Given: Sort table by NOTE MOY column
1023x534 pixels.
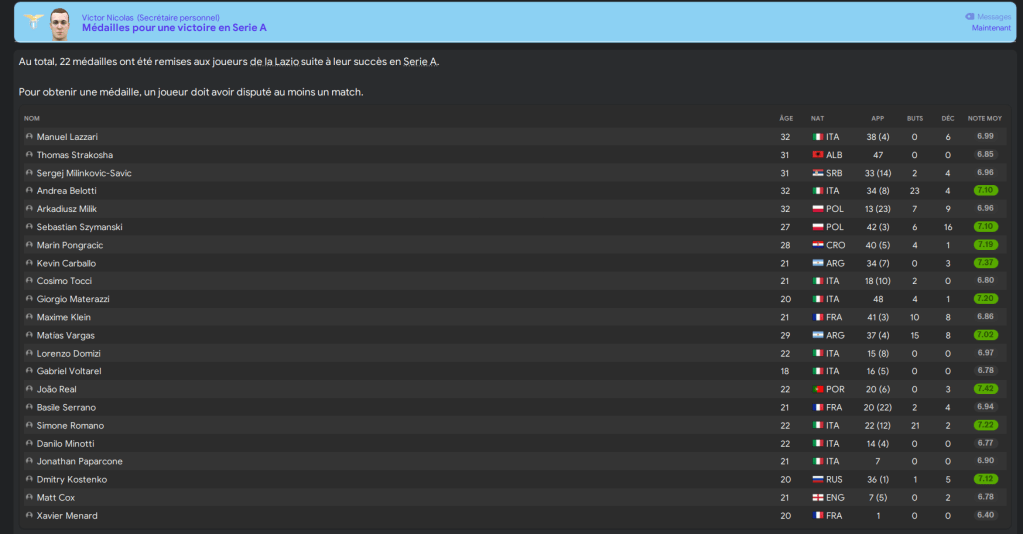Looking at the screenshot, I should (984, 118).
